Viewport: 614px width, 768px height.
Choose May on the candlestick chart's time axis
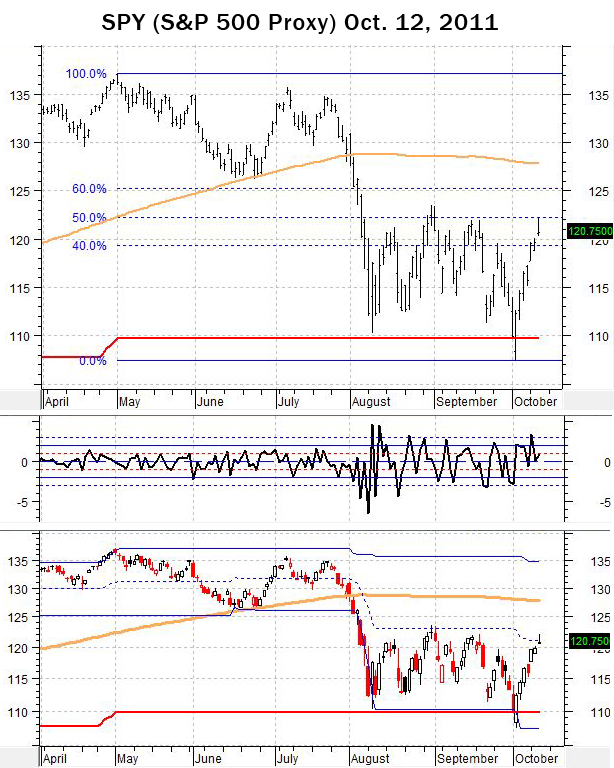click(x=127, y=759)
